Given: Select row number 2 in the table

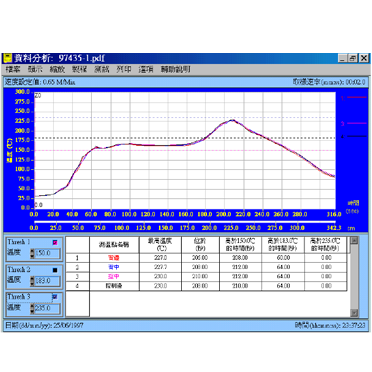Looking at the screenshot, I should (77, 267).
